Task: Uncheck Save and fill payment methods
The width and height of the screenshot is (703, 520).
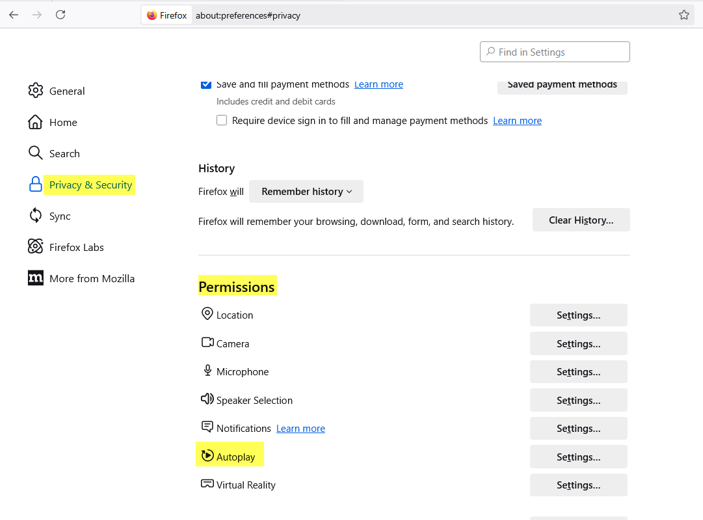Action: [206, 84]
